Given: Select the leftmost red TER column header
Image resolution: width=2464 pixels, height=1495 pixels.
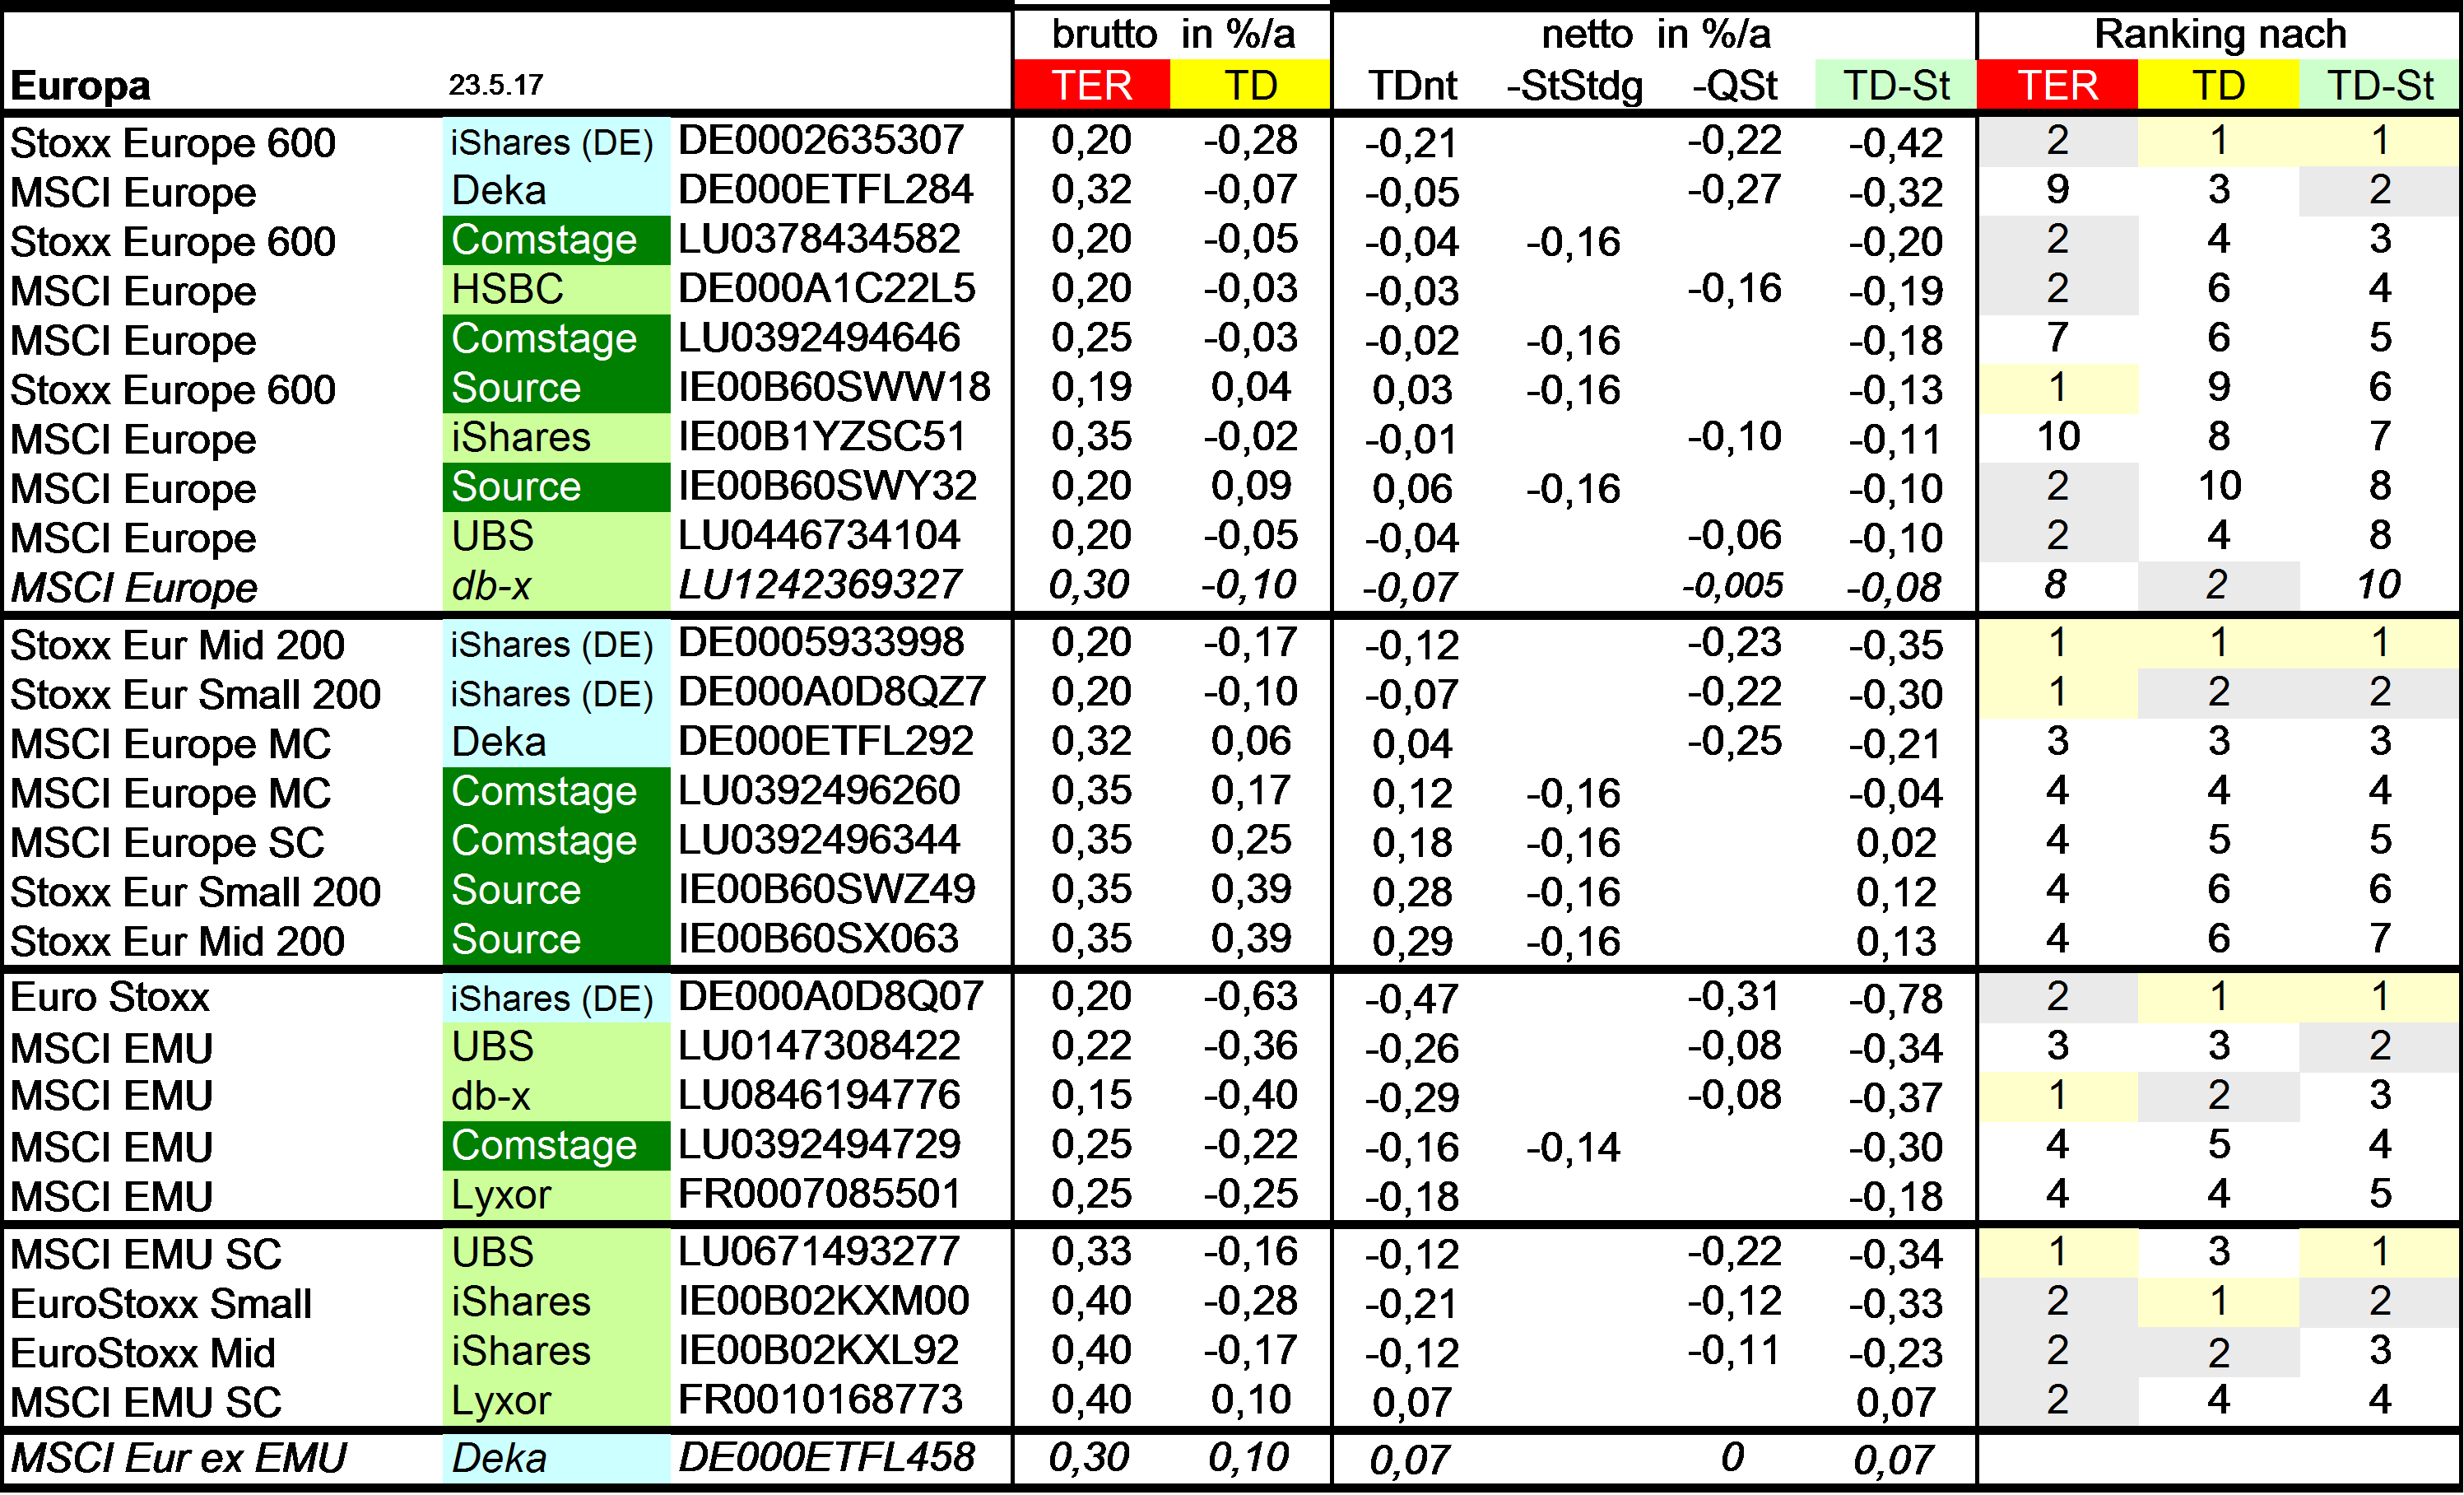Looking at the screenshot, I should 1091,85.
